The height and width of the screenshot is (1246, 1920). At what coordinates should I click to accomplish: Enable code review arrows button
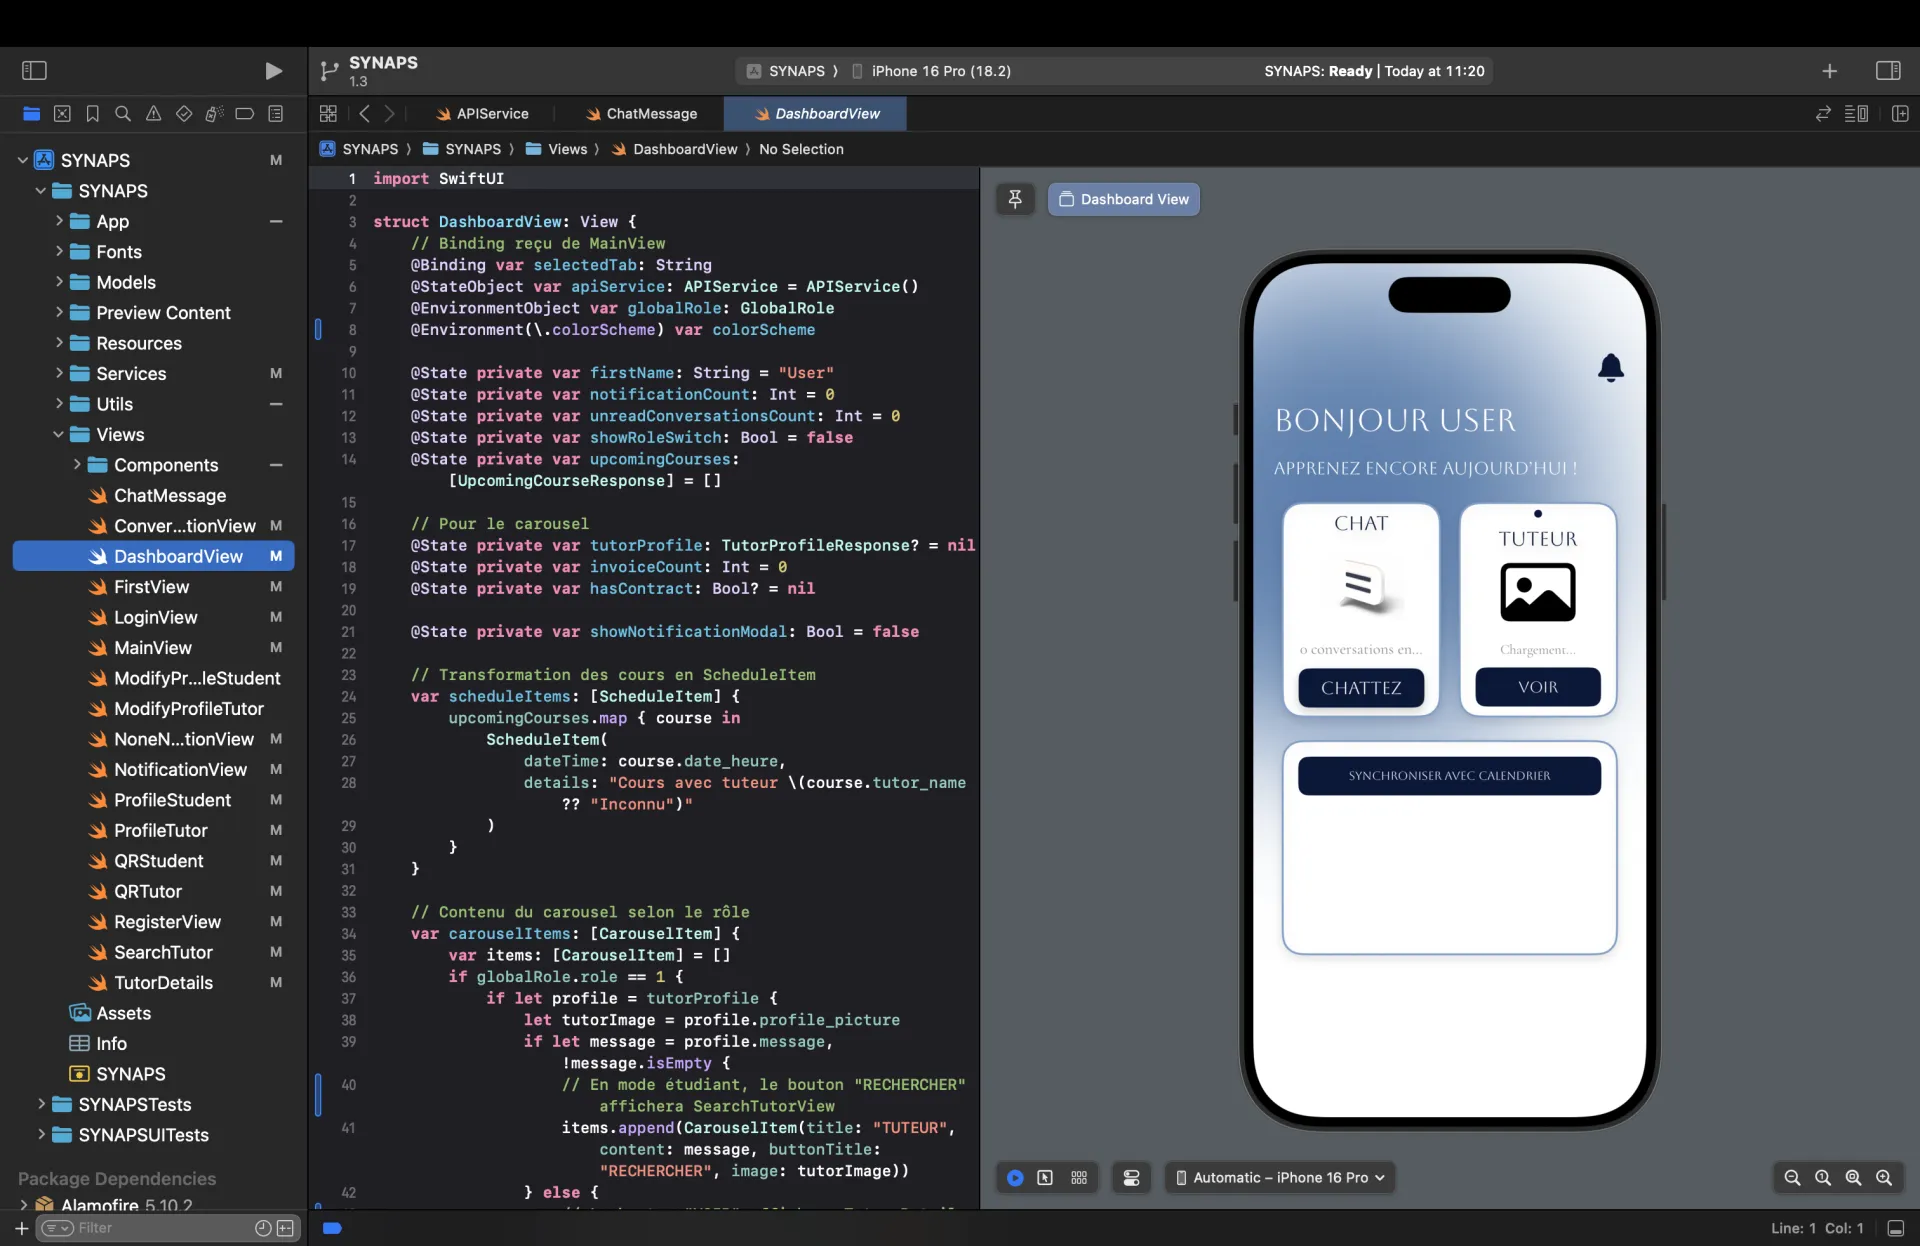pos(1823,114)
